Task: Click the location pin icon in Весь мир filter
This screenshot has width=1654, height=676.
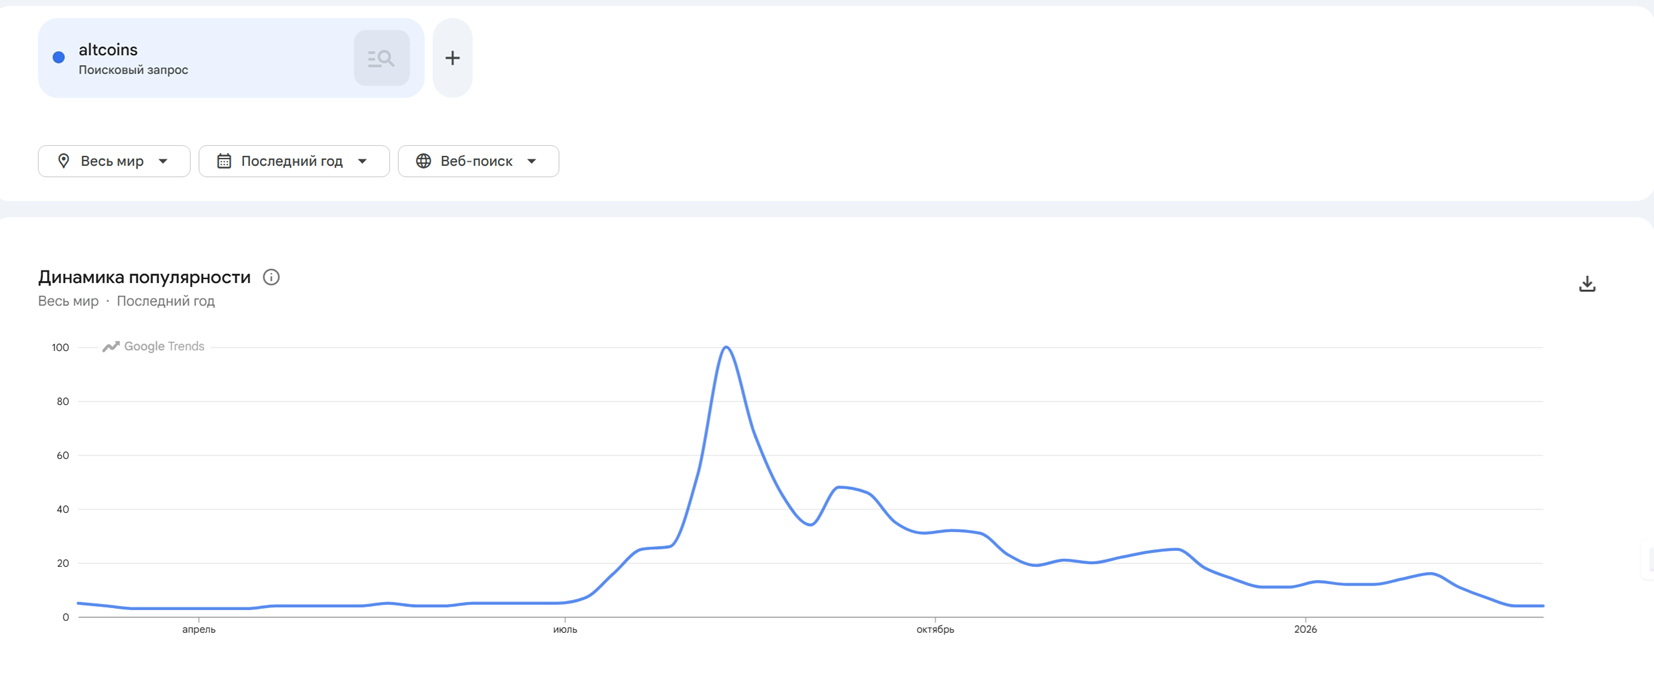Action: coord(64,161)
